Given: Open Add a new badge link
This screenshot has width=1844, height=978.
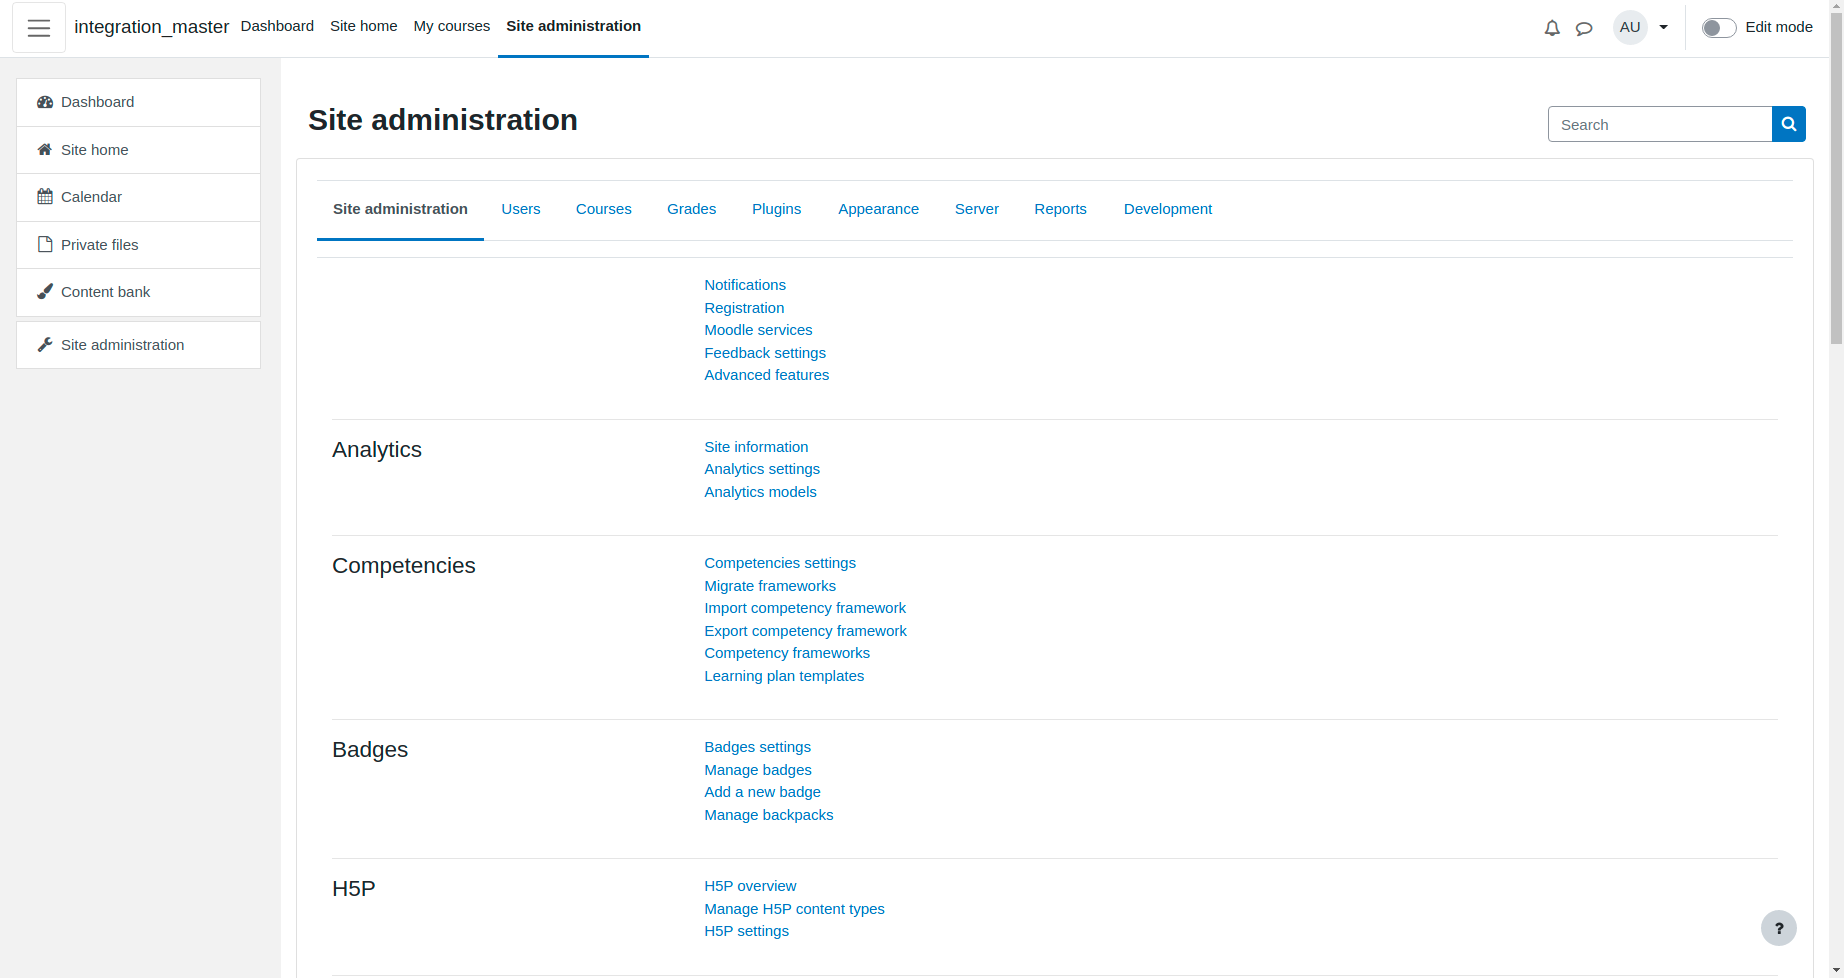Looking at the screenshot, I should pos(762,792).
